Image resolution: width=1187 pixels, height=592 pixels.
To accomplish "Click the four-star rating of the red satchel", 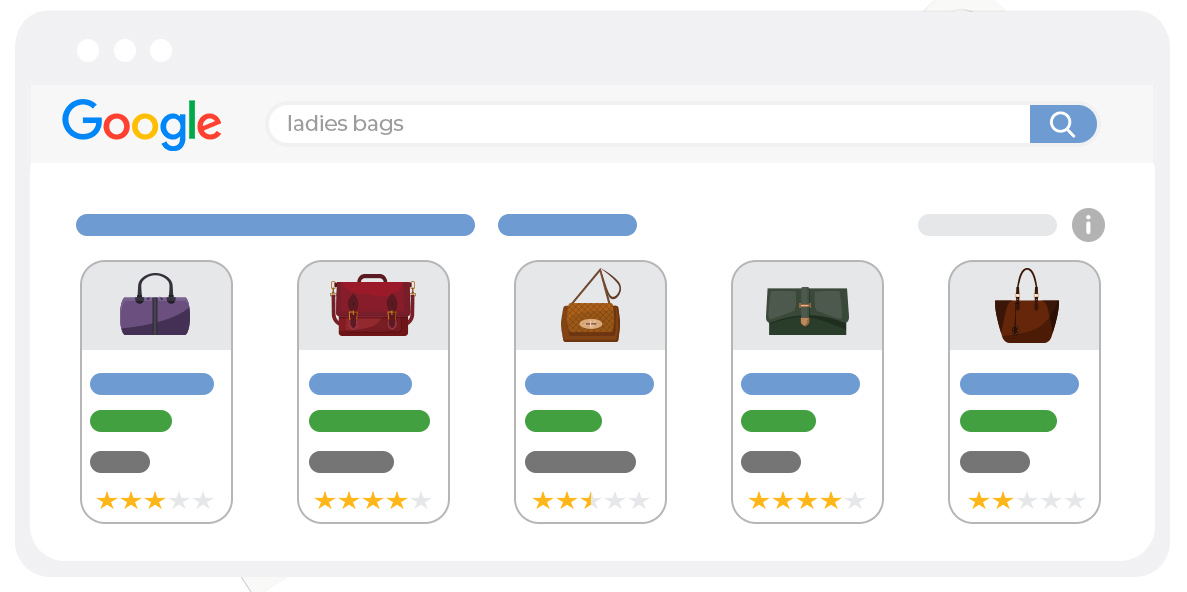I will [x=372, y=500].
